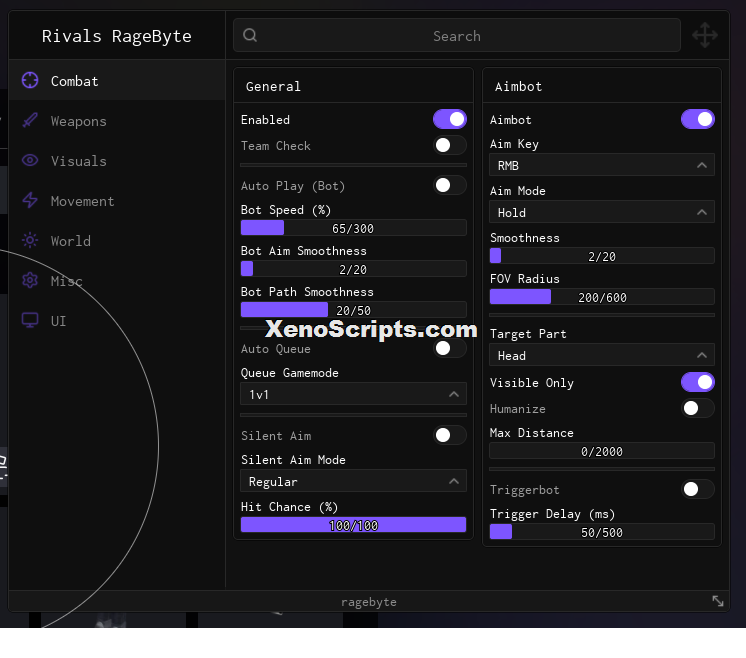The width and height of the screenshot is (746, 658).
Task: Click the Rivals RageByte title
Action: pos(117,36)
